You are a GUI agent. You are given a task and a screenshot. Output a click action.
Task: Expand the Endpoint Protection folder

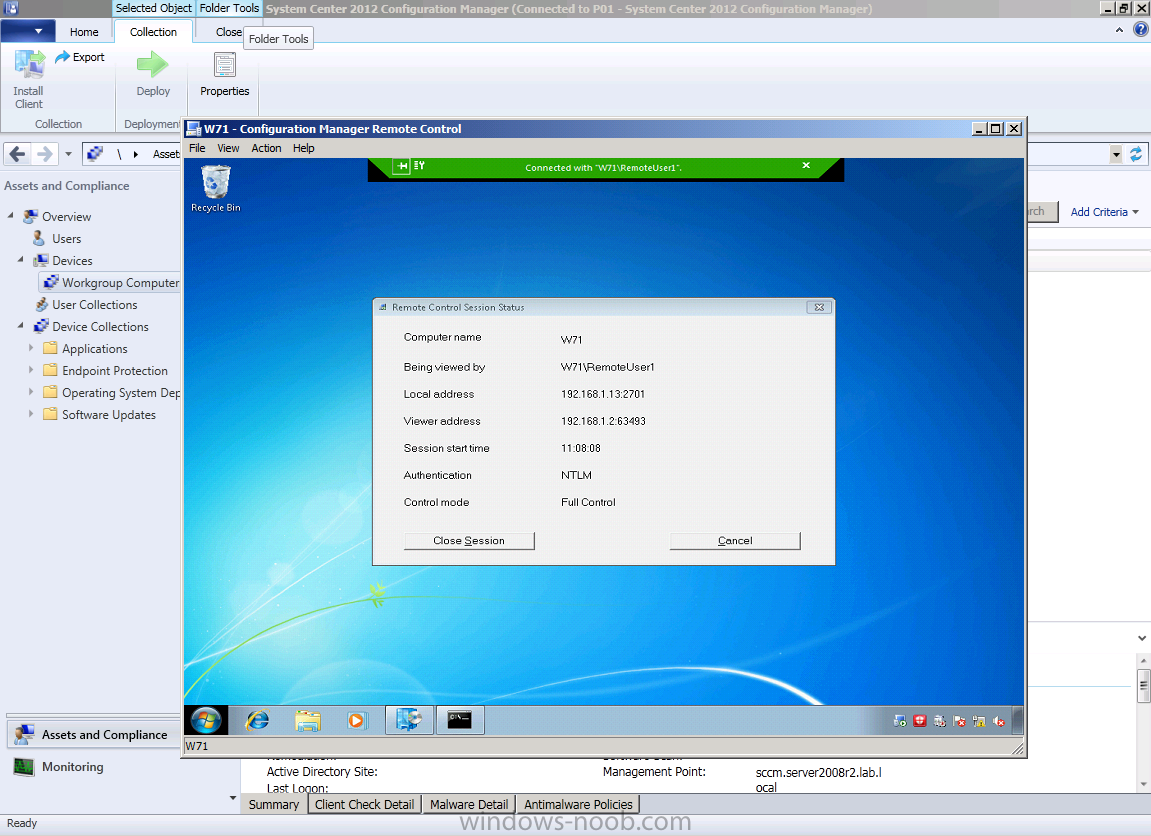[x=31, y=370]
